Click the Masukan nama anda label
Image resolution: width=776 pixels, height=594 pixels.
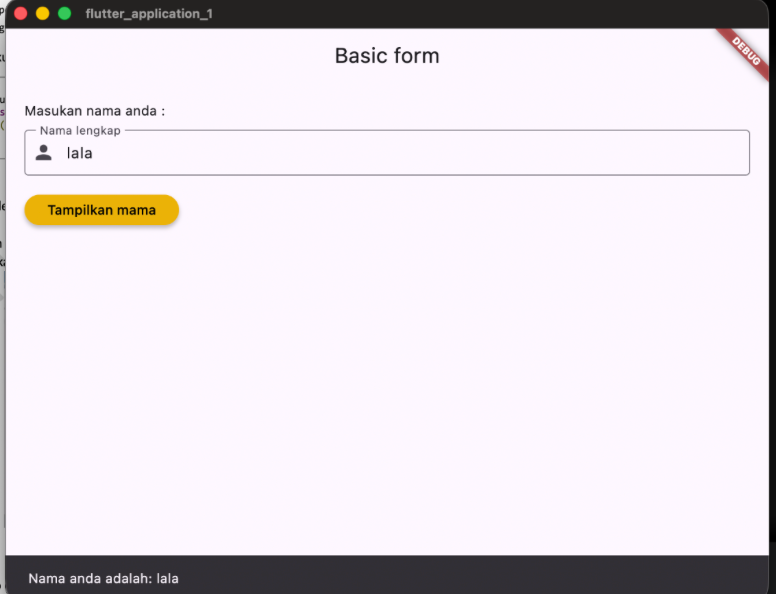click(95, 110)
